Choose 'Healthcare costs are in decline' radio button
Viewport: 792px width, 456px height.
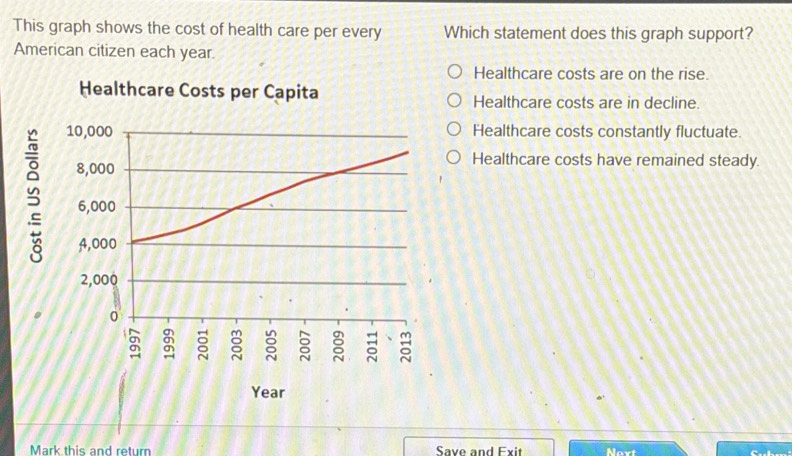click(456, 102)
